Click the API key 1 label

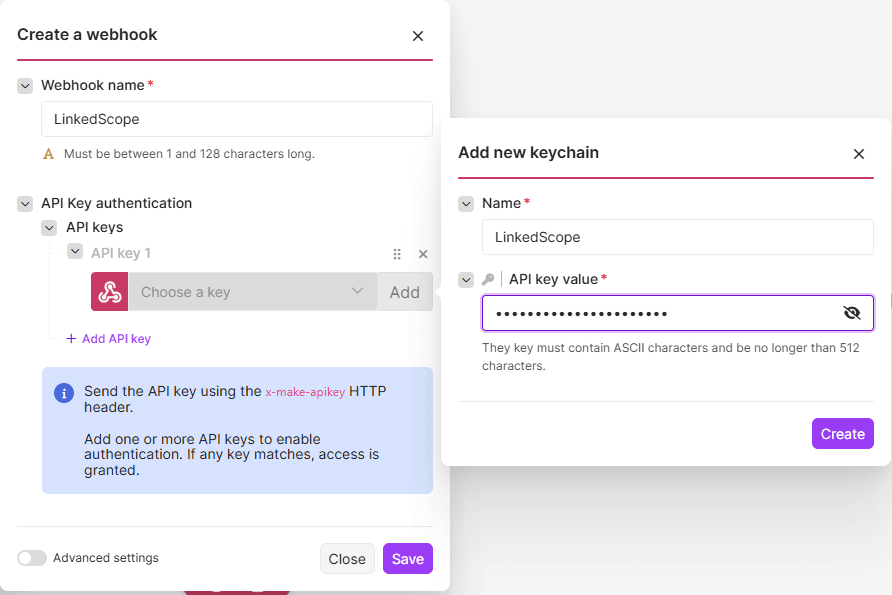(x=121, y=253)
